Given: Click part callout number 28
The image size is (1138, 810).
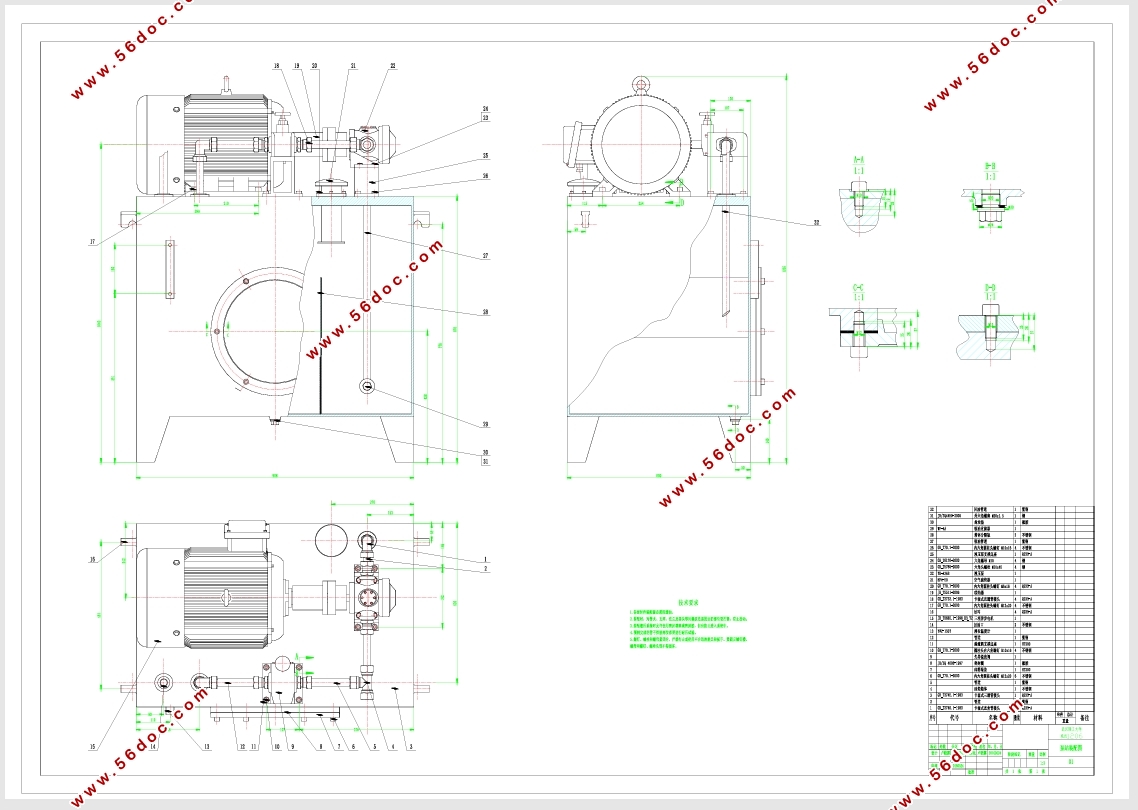Looking at the screenshot, I should [486, 312].
